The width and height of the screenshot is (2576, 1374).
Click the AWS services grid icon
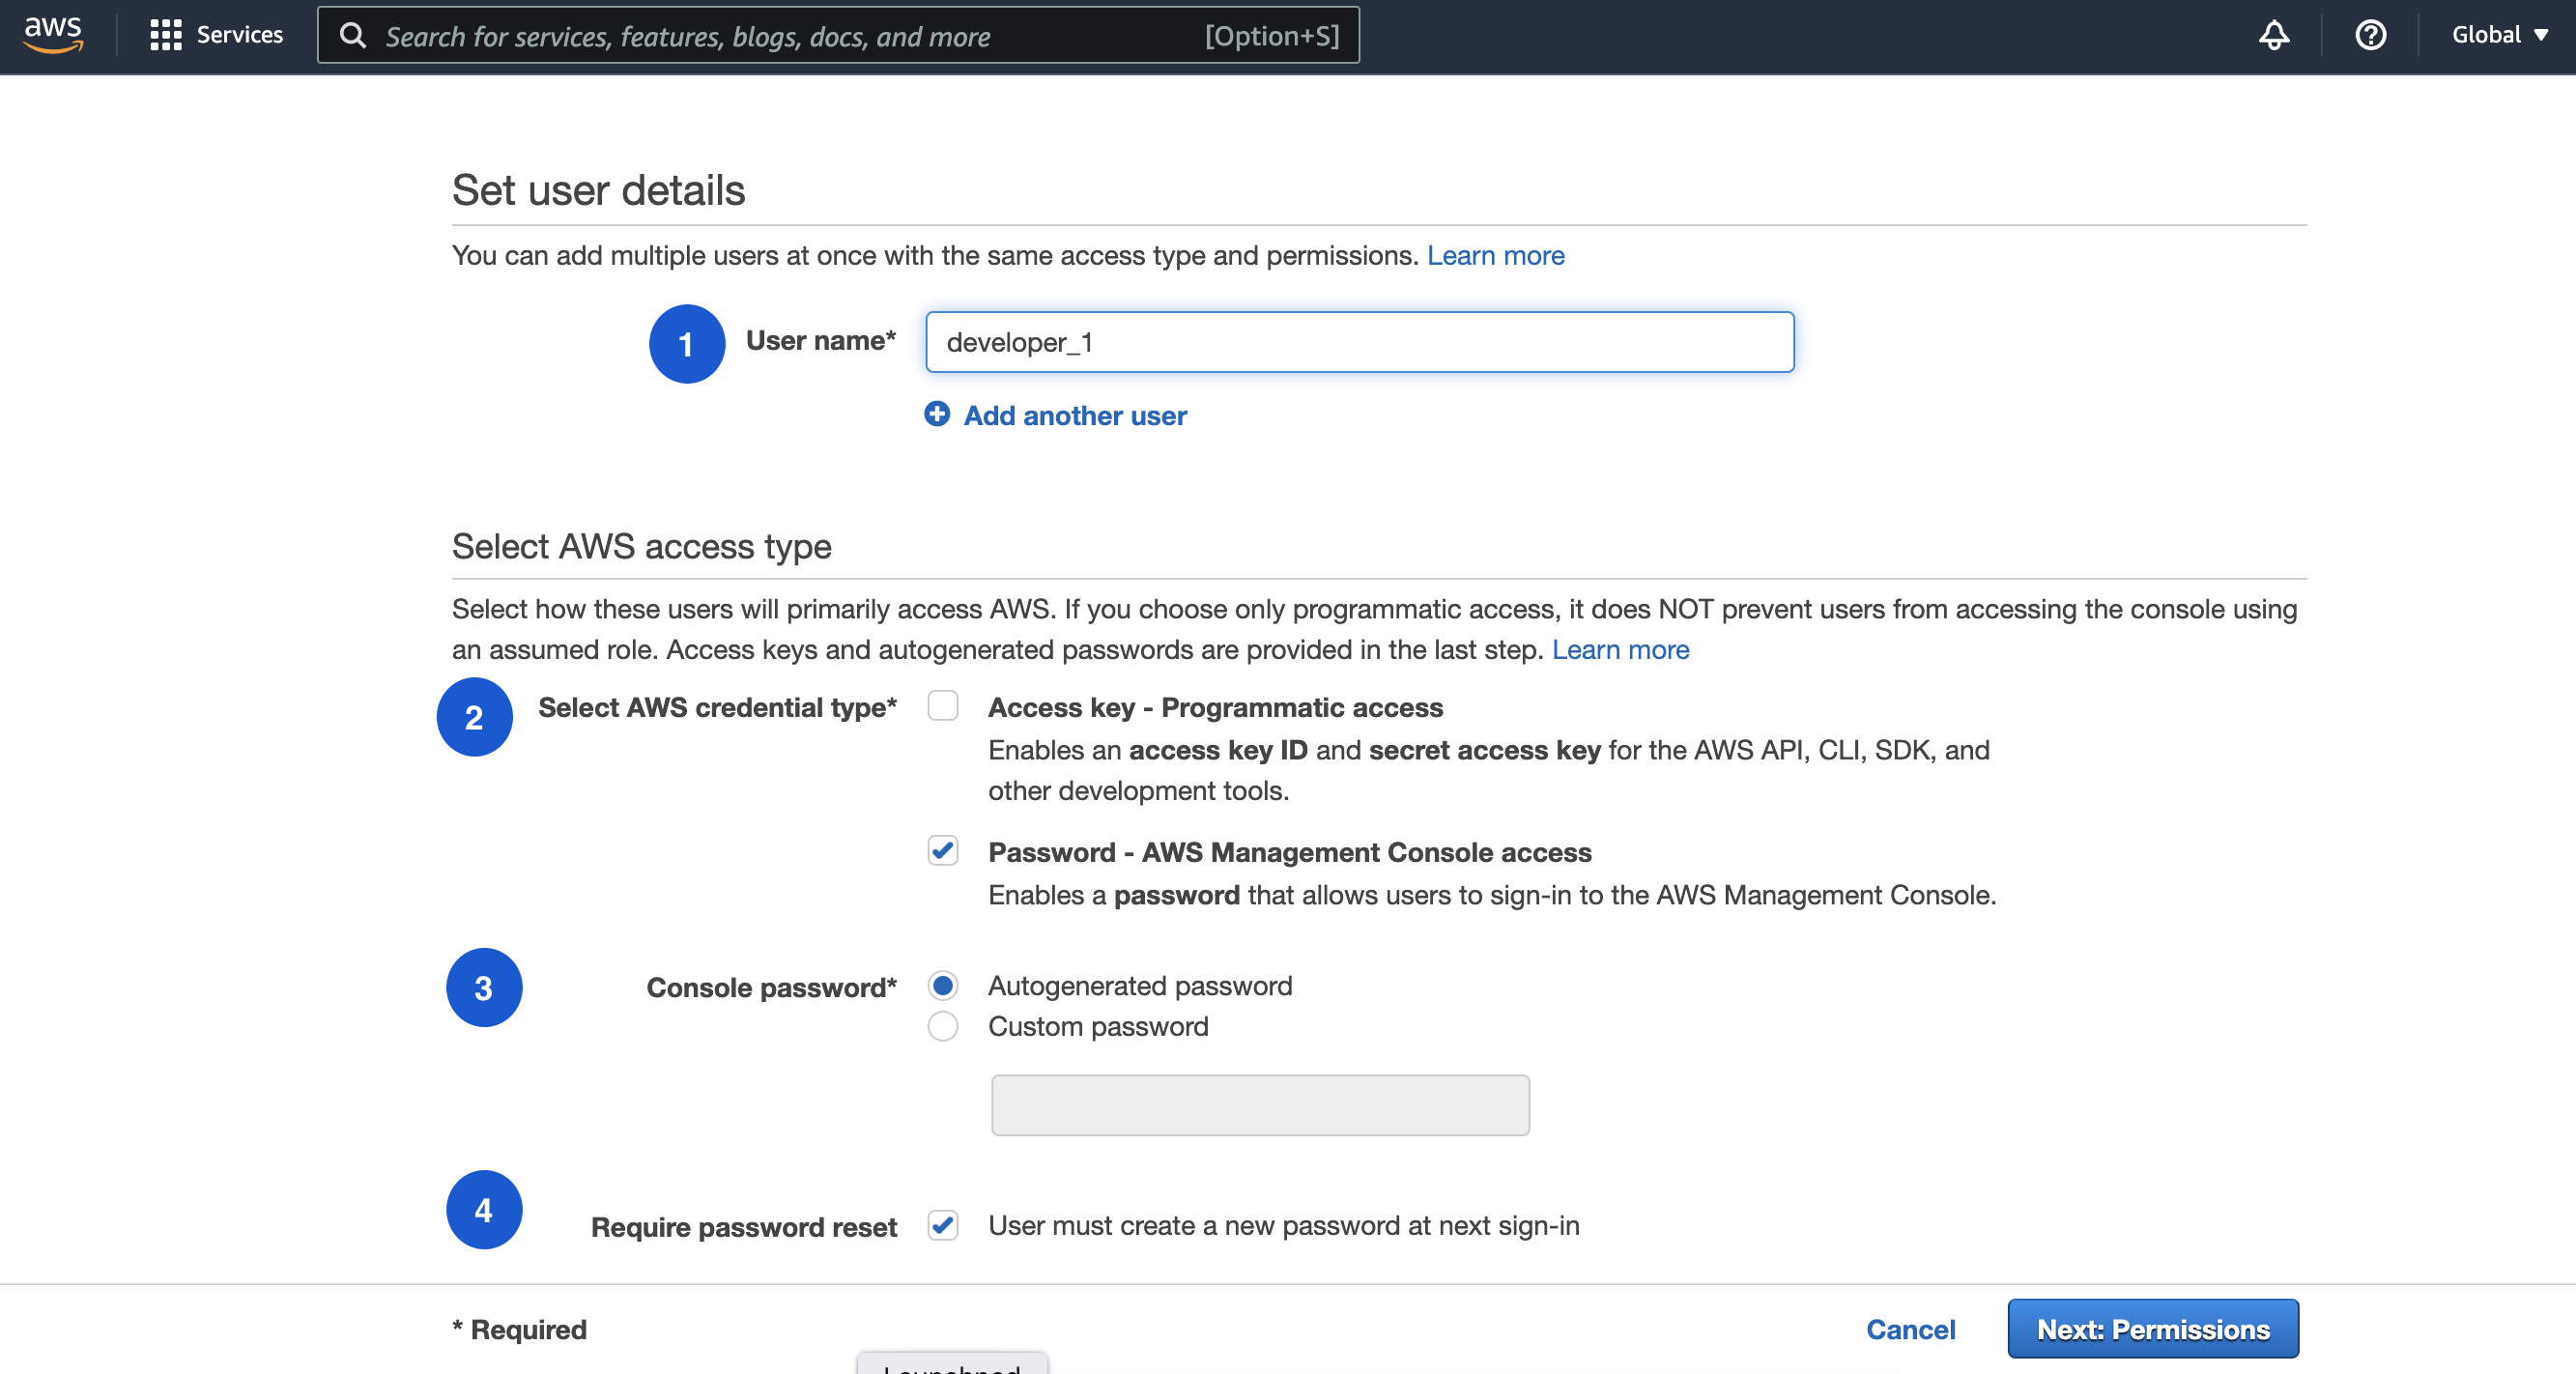coord(165,36)
